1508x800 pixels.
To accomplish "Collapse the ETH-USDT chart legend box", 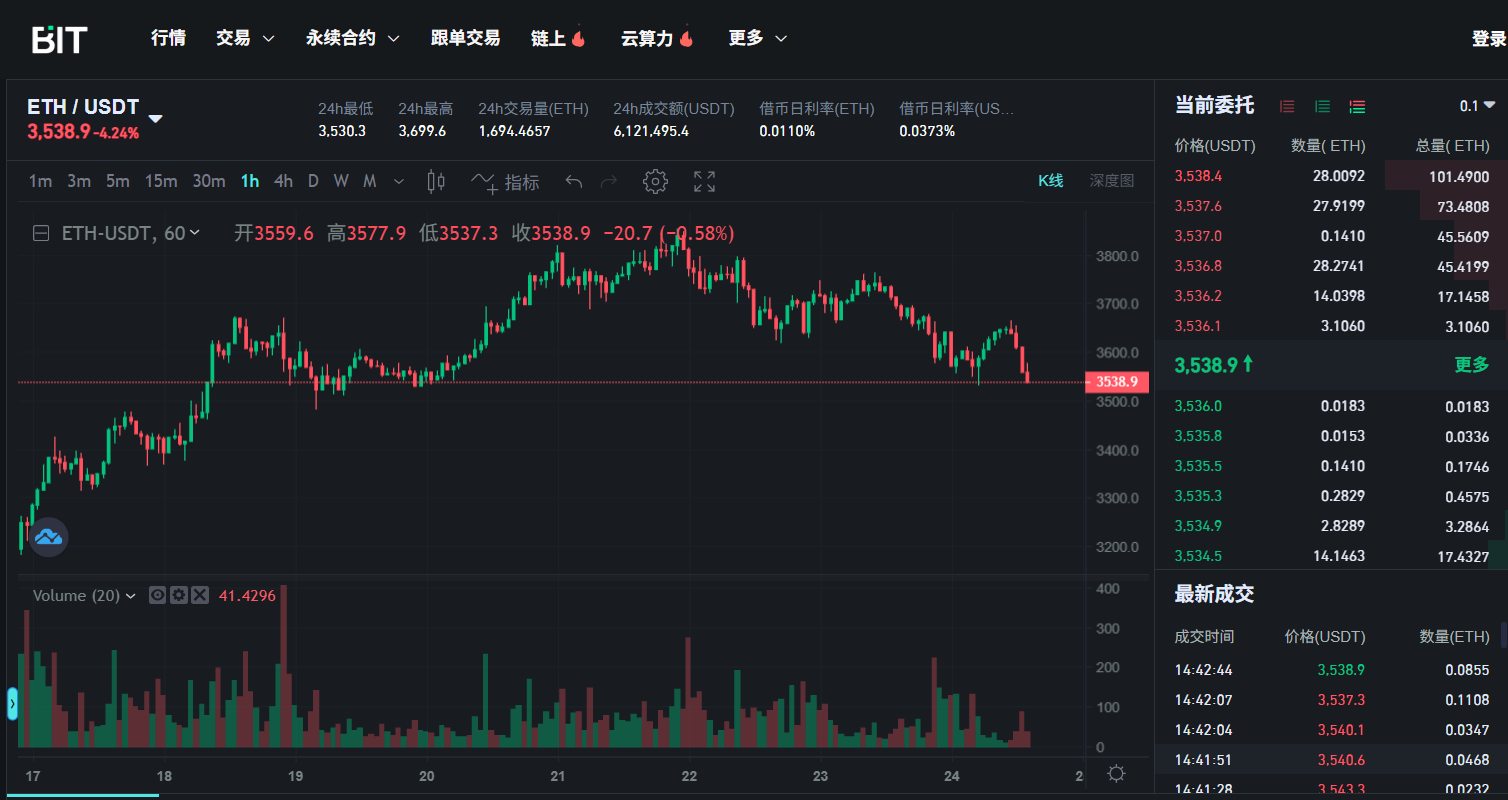I will coord(42,233).
